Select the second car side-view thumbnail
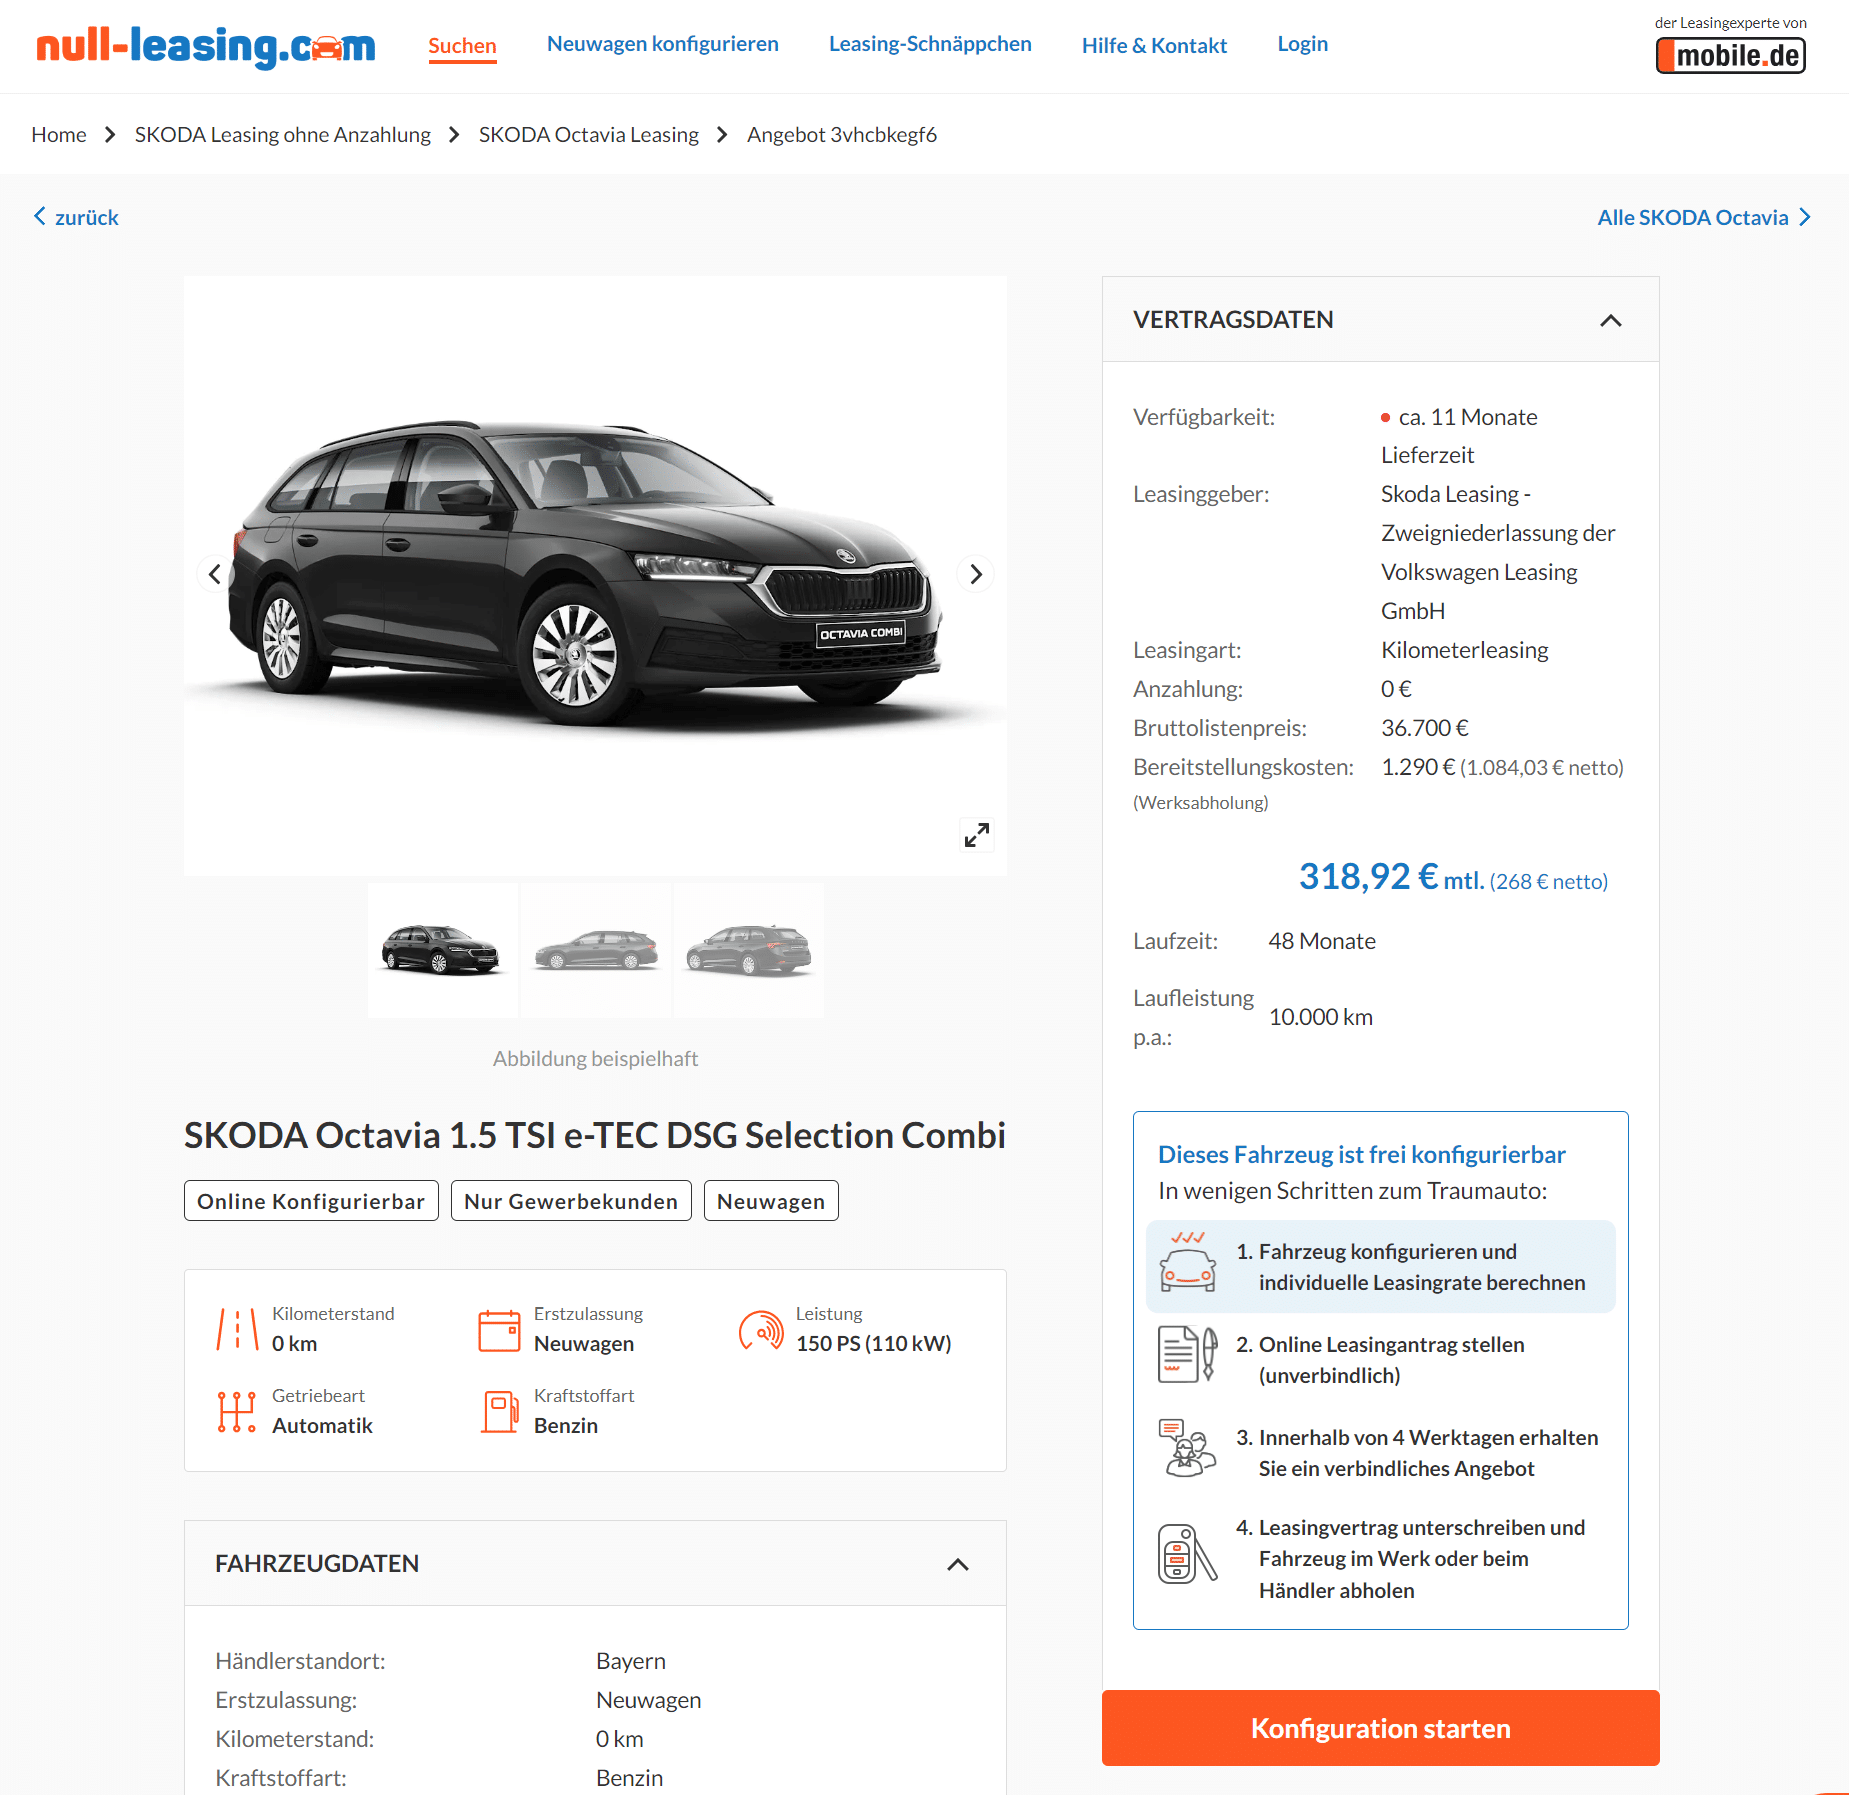Image resolution: width=1849 pixels, height=1795 pixels. [x=596, y=950]
